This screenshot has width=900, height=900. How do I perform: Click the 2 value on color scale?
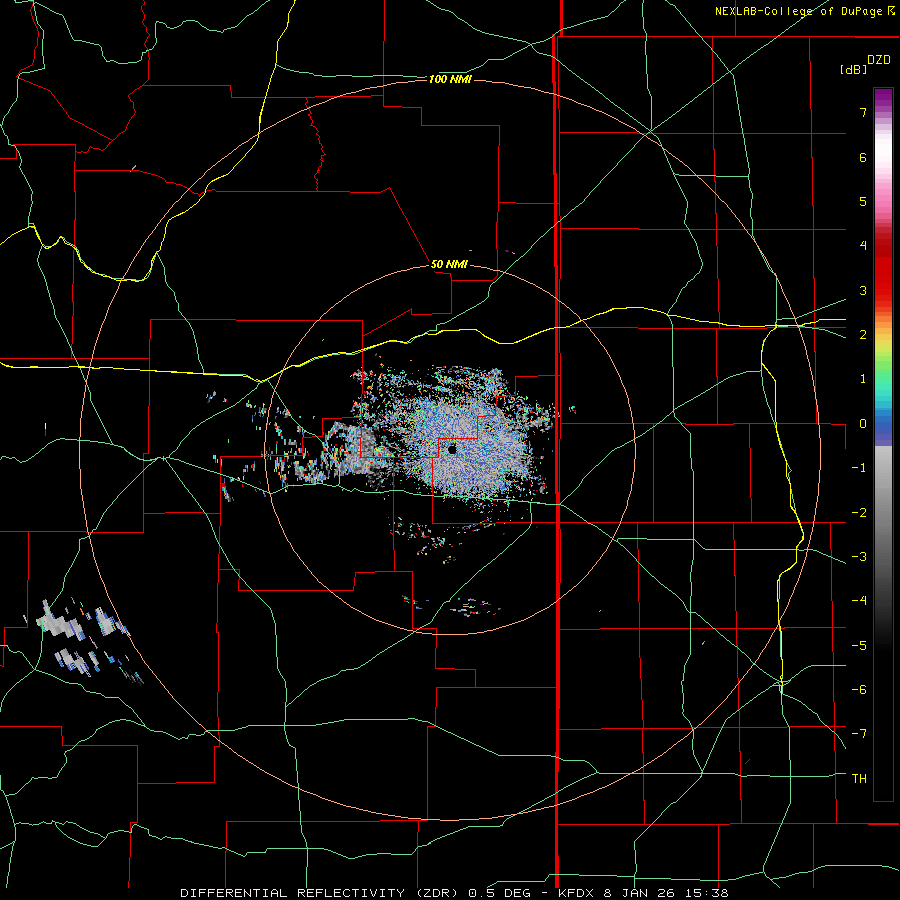pos(863,335)
